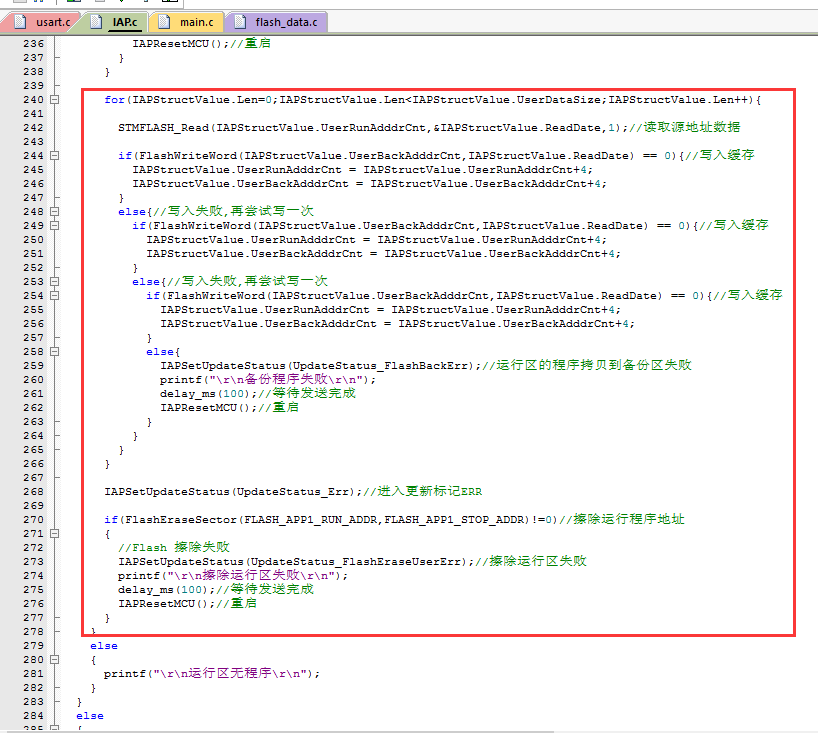The height and width of the screenshot is (733, 818).
Task: Collapse the else block at line 248
Action: click(x=54, y=211)
